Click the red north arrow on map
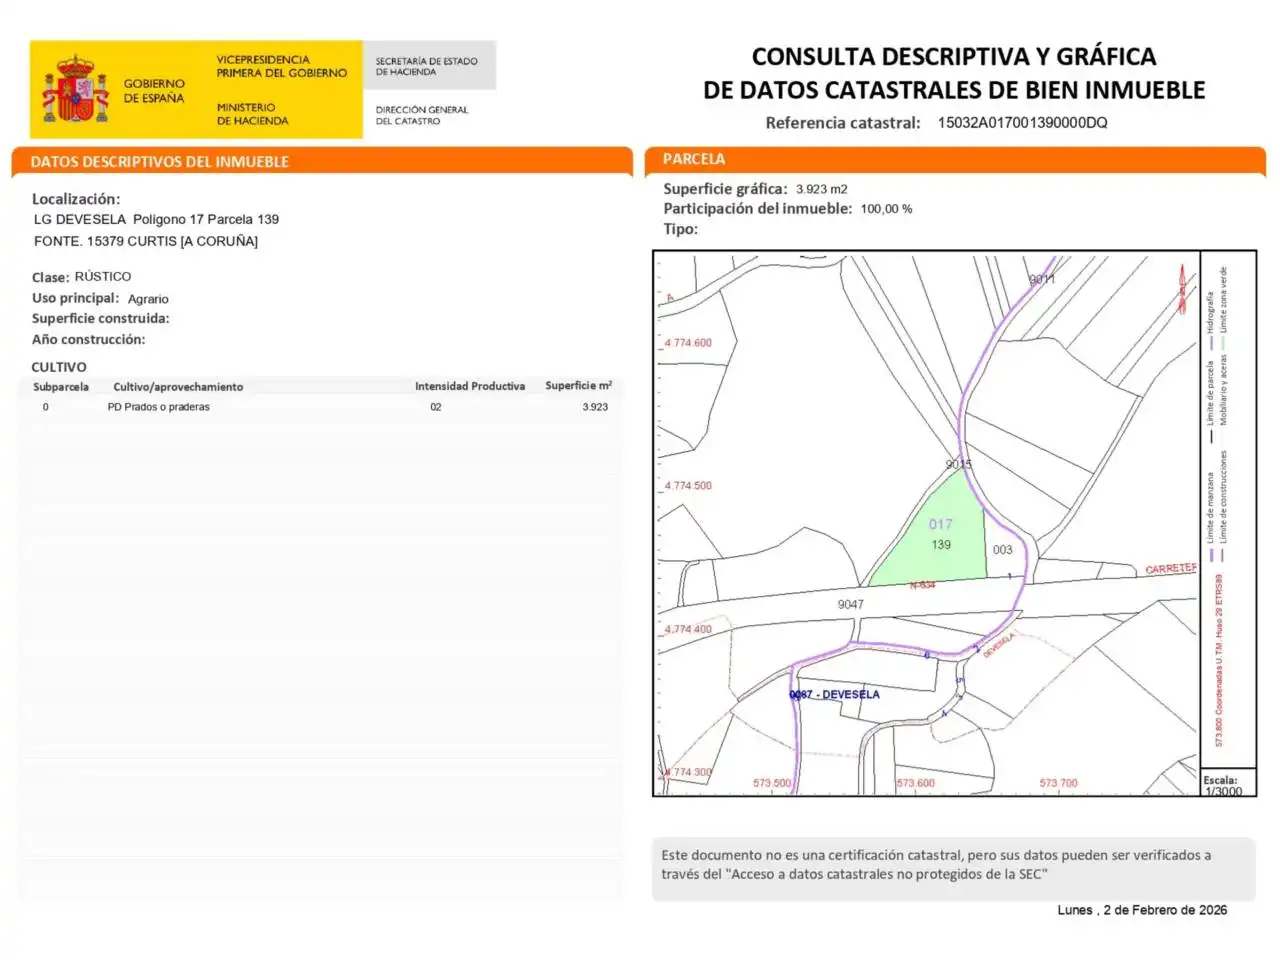 click(x=1182, y=288)
